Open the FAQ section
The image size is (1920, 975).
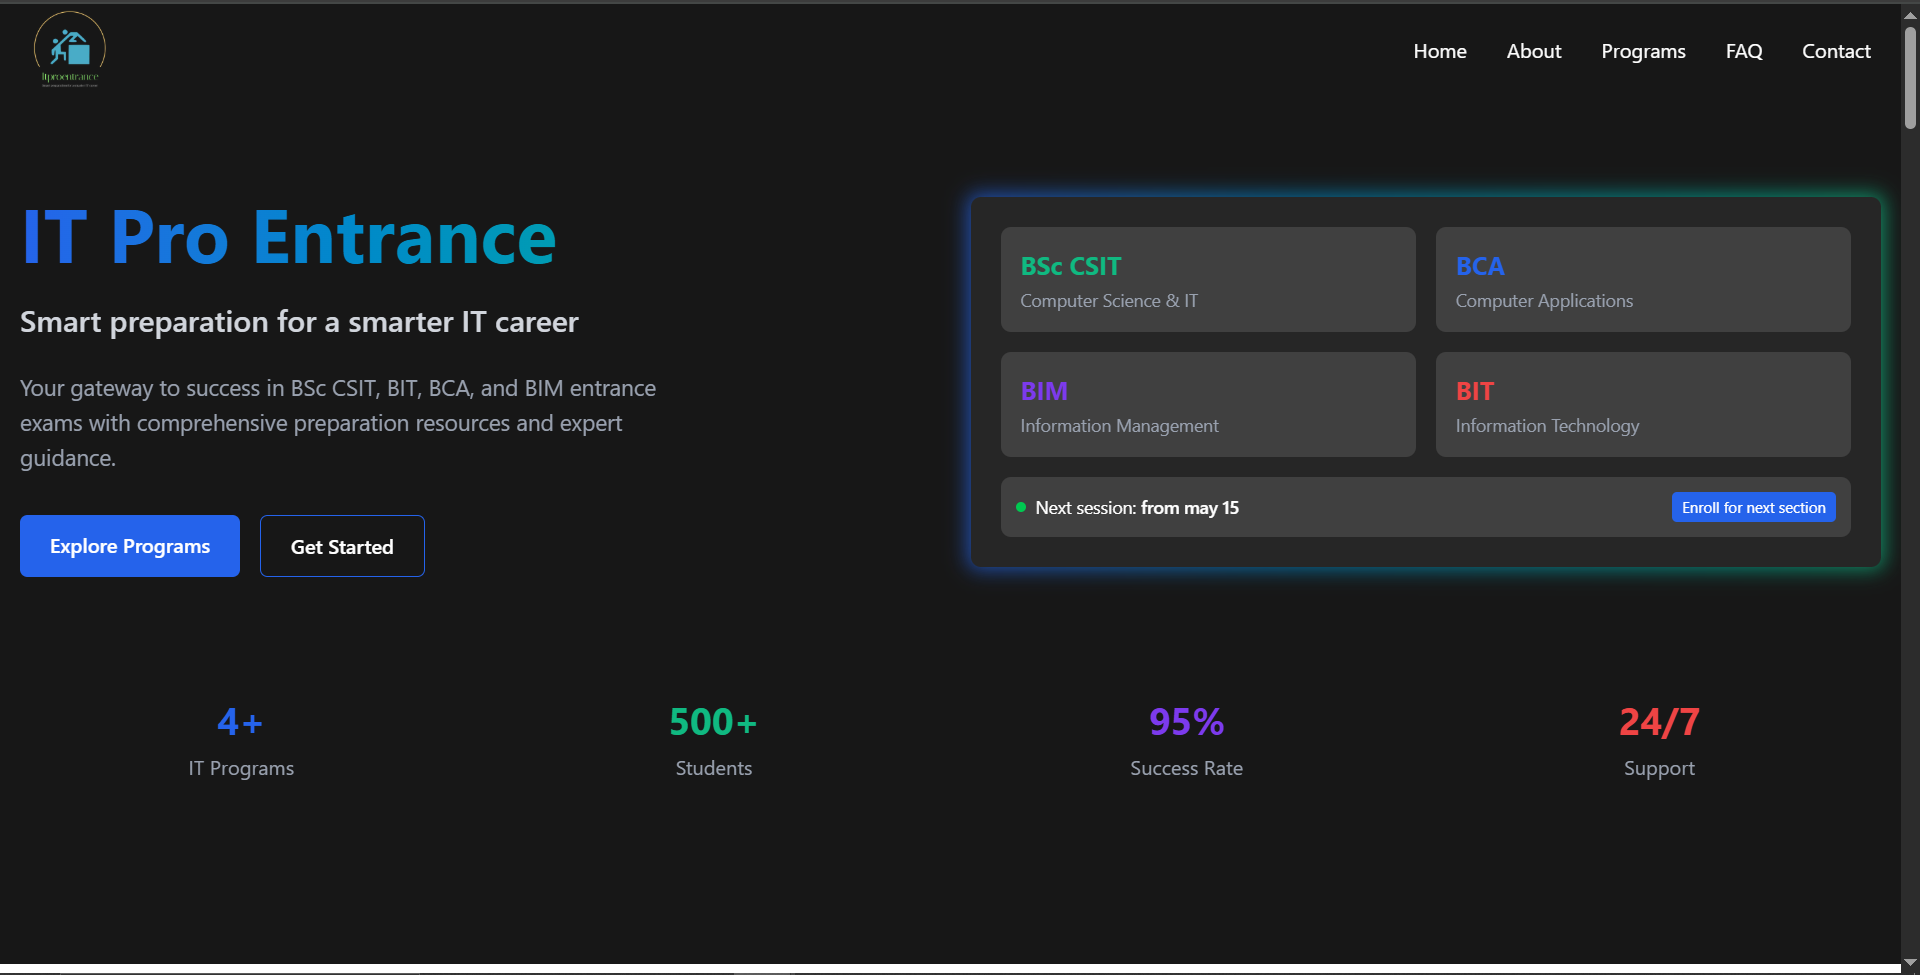pyautogui.click(x=1744, y=51)
